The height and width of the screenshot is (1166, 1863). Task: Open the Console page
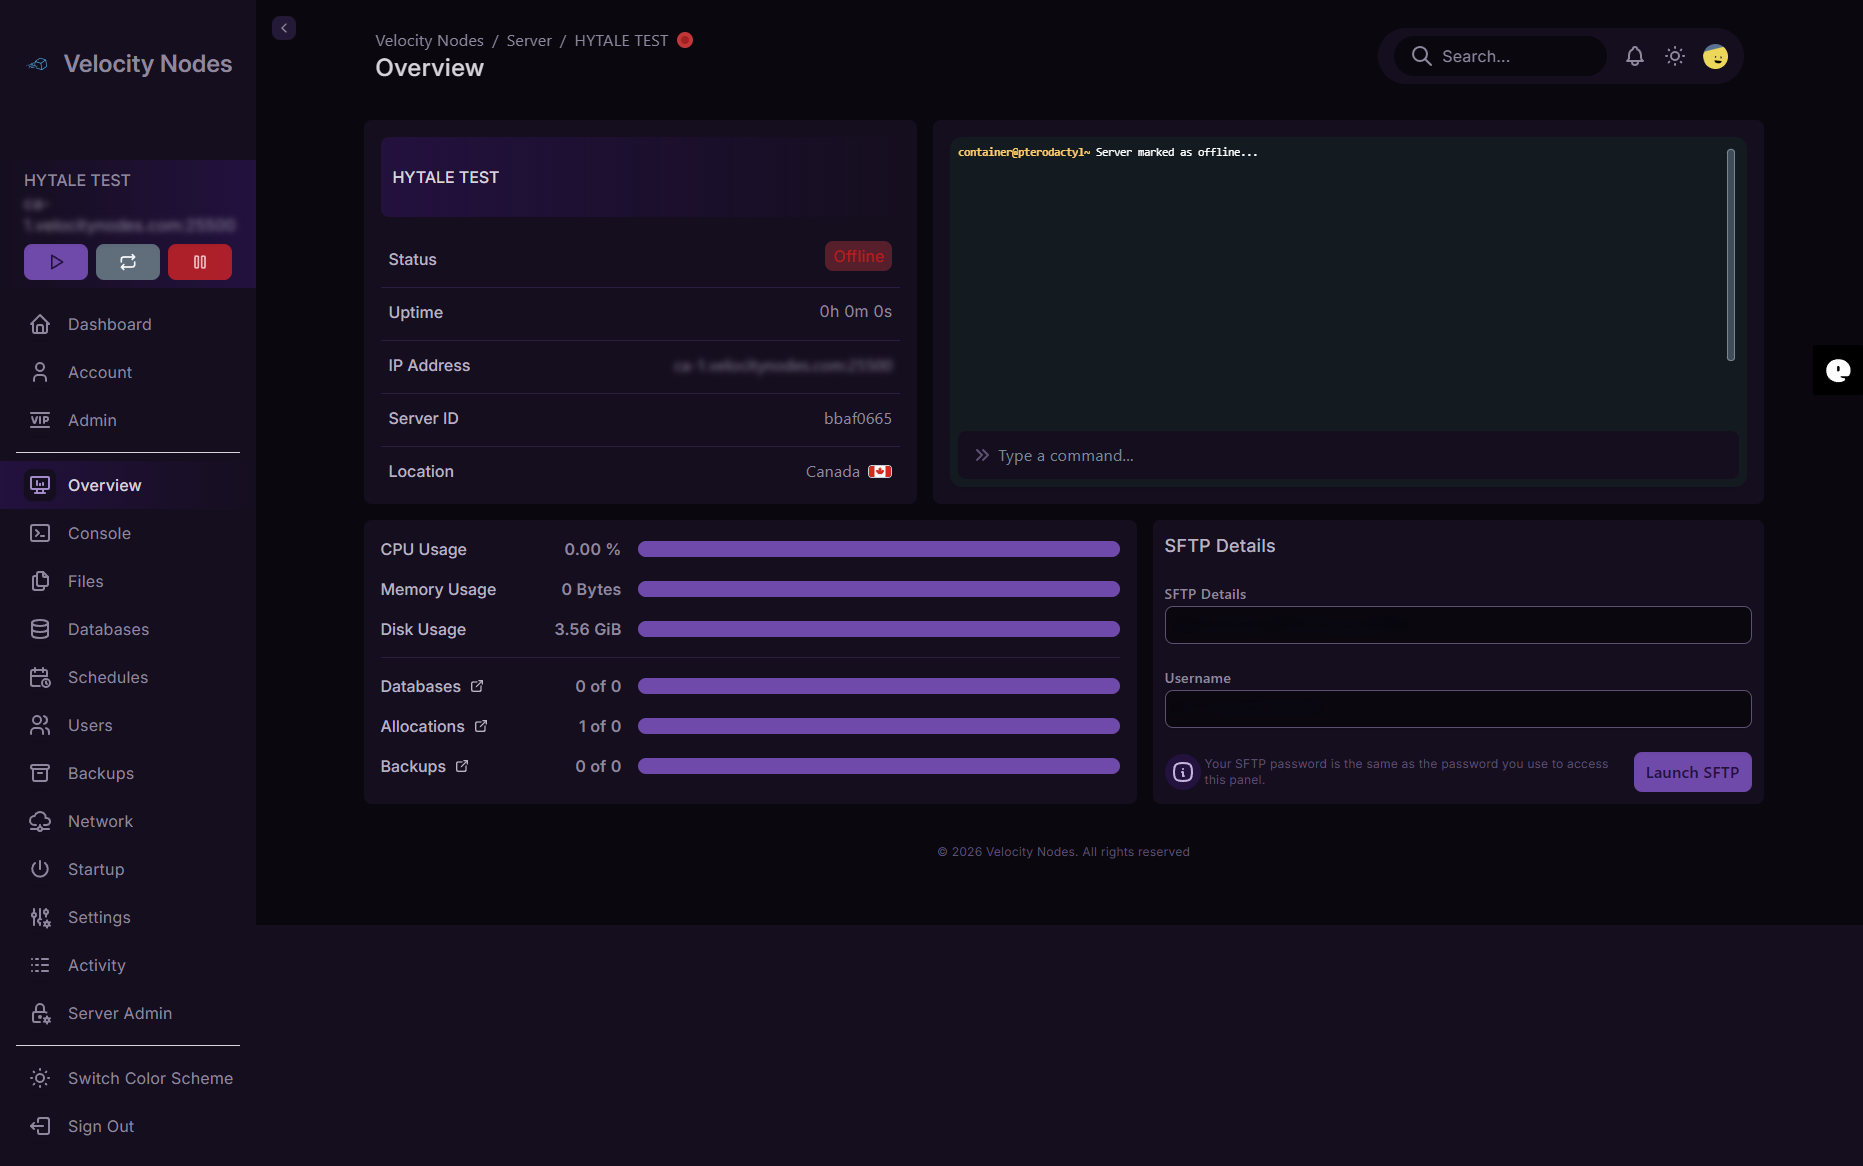click(98, 533)
